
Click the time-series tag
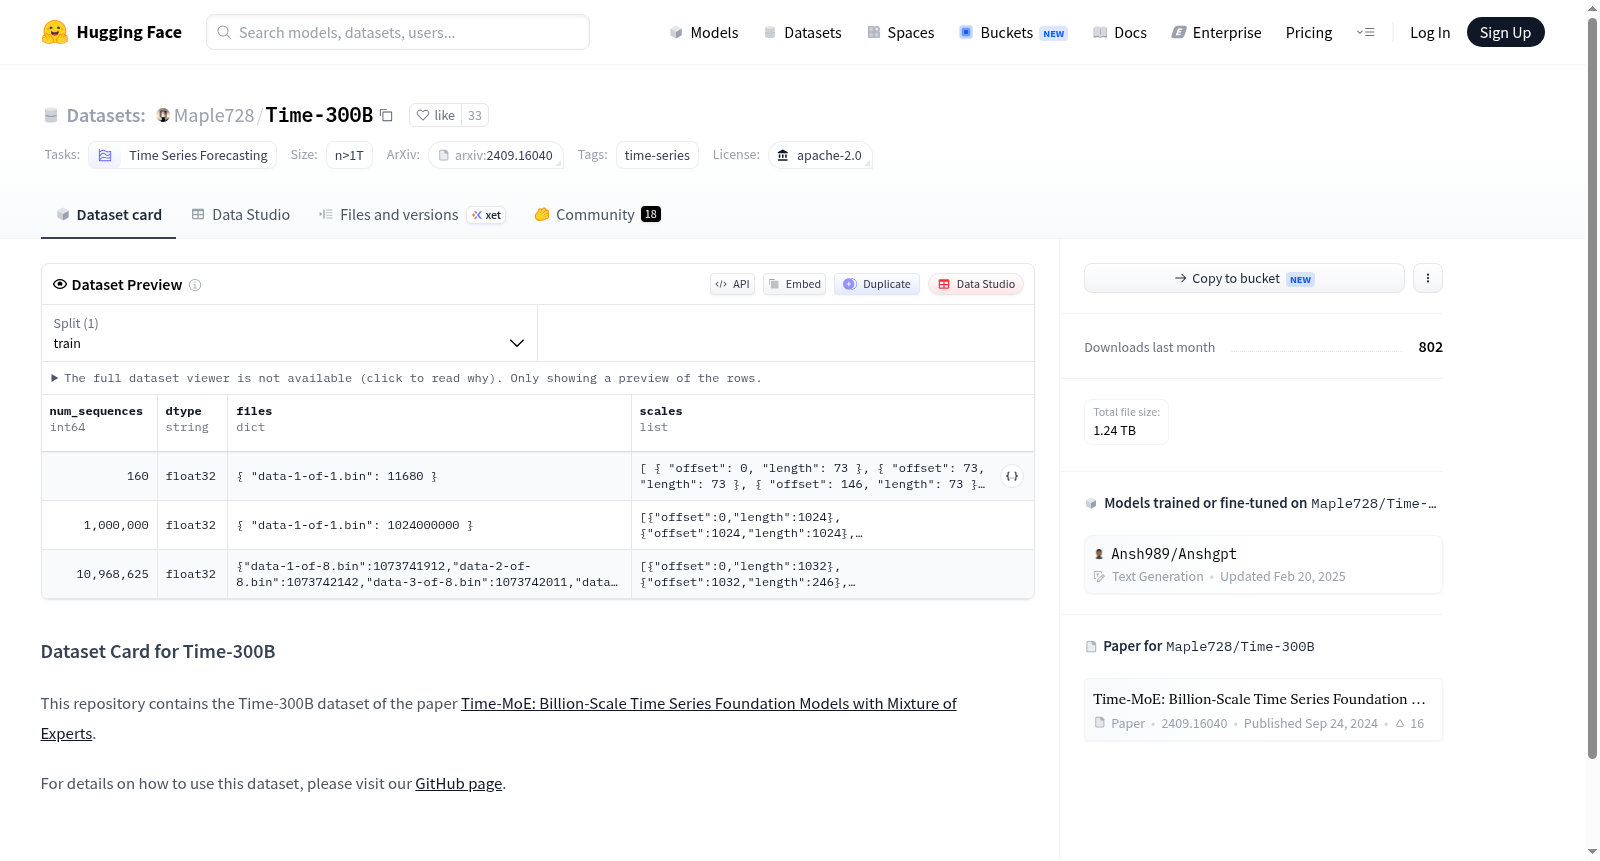(x=657, y=155)
